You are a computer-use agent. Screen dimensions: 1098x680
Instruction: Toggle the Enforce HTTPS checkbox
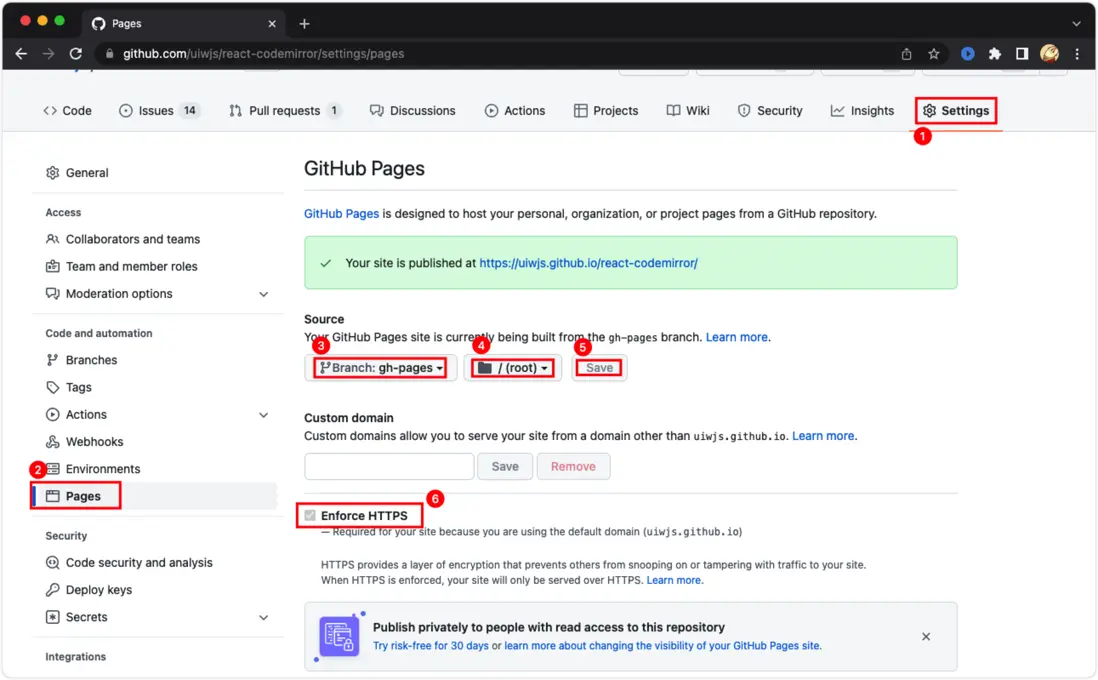click(311, 516)
